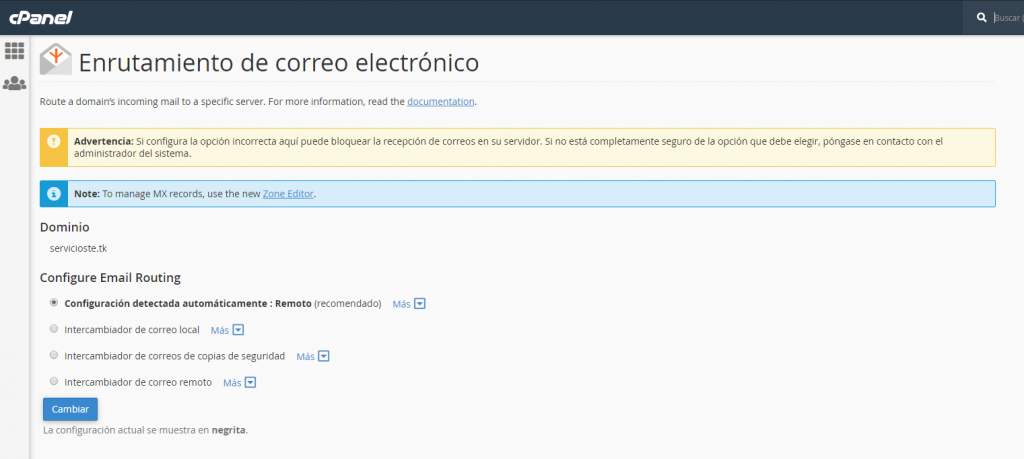This screenshot has height=459, width=1024.
Task: Select Intercambiador de correo remoto radio
Action: pyautogui.click(x=54, y=381)
